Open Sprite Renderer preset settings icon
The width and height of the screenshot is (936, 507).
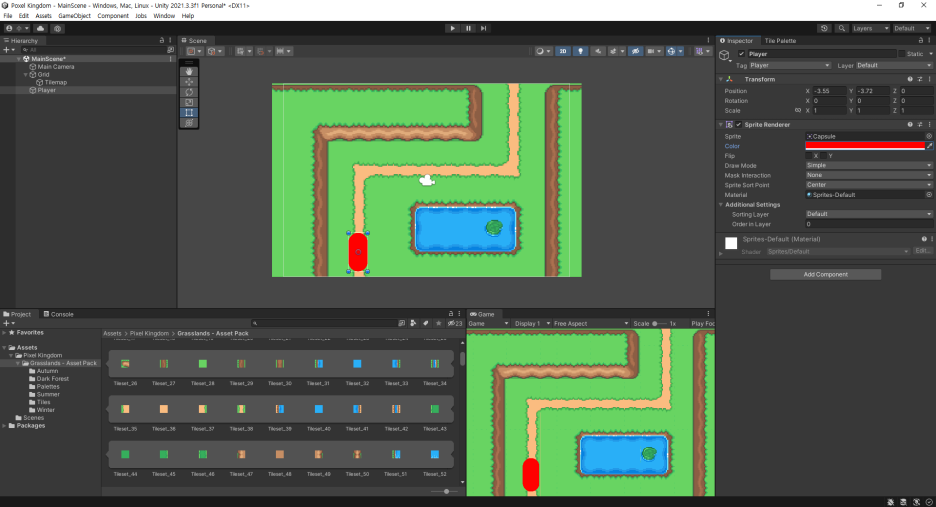pyautogui.click(x=920, y=125)
